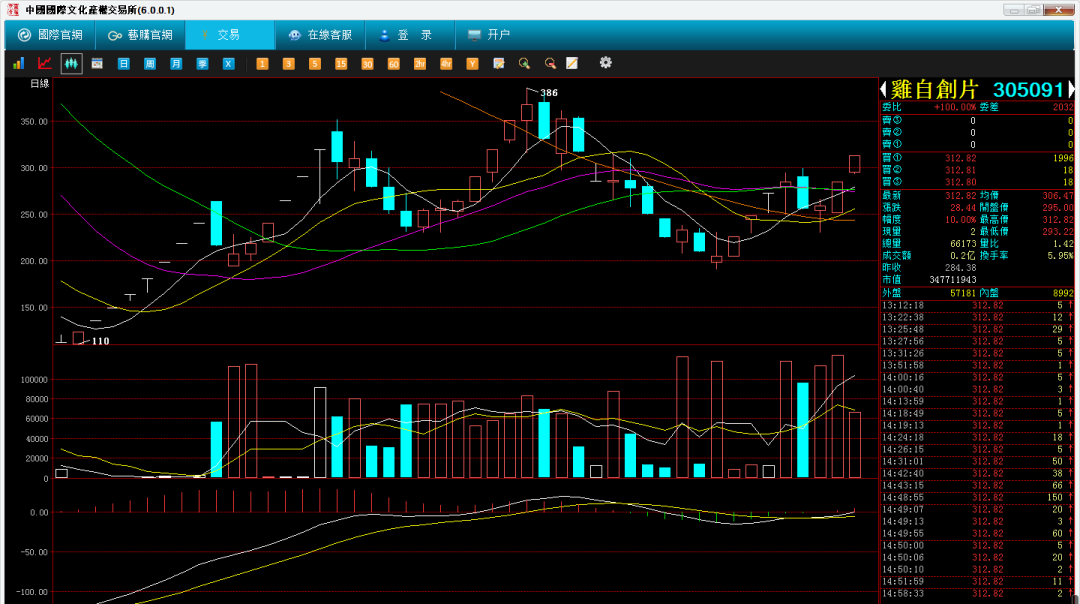Click the blue X period icon
The image size is (1080, 604).
coord(228,63)
